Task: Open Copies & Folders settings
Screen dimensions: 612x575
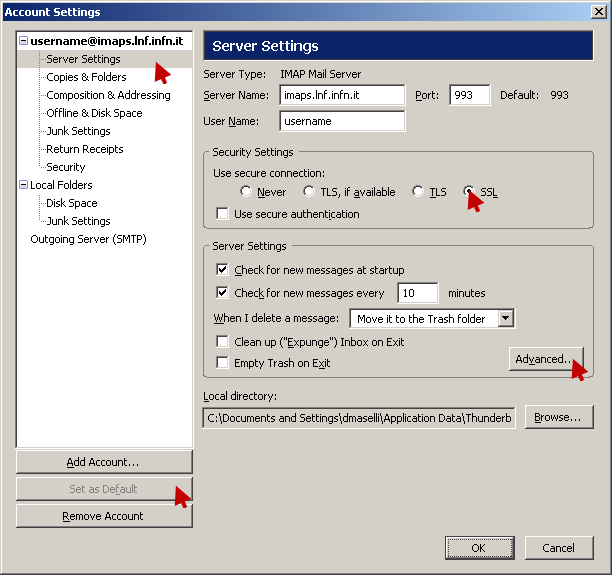Action: (x=86, y=77)
